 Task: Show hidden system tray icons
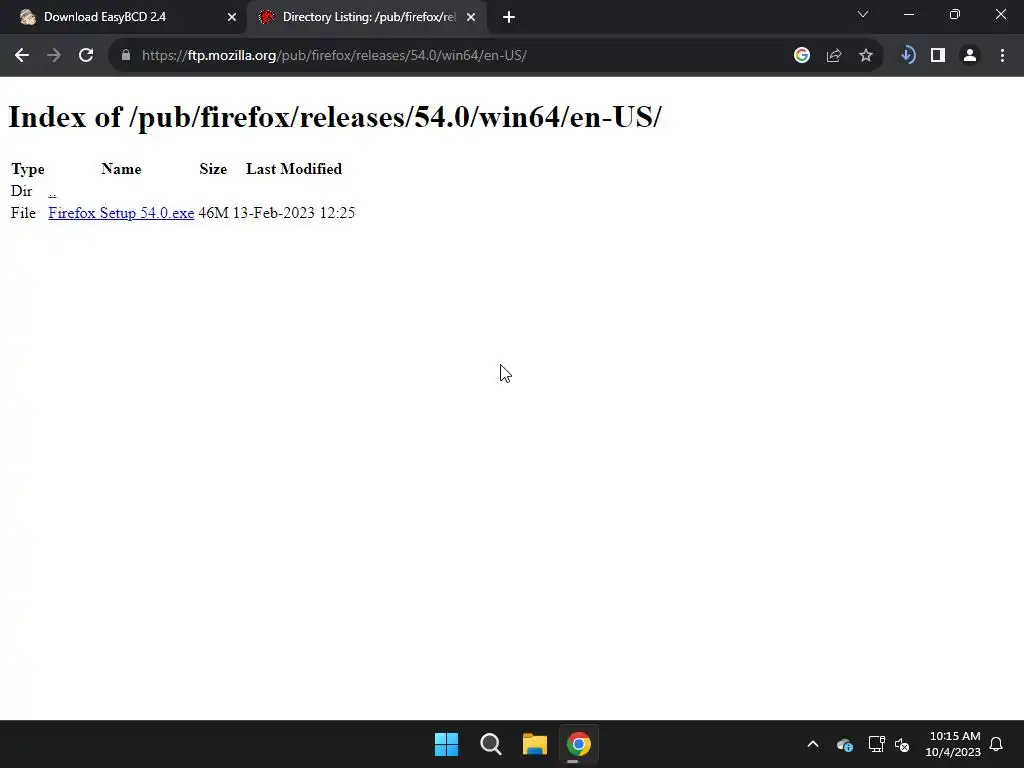point(813,744)
